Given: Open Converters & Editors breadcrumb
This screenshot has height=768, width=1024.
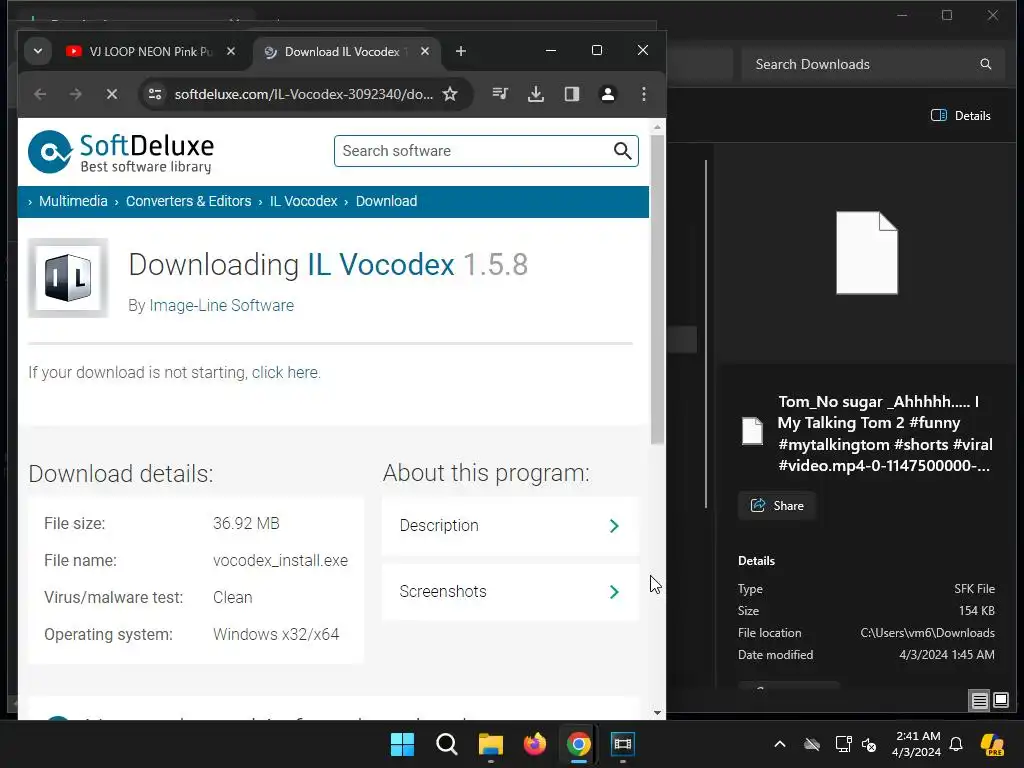Looking at the screenshot, I should pos(189,201).
